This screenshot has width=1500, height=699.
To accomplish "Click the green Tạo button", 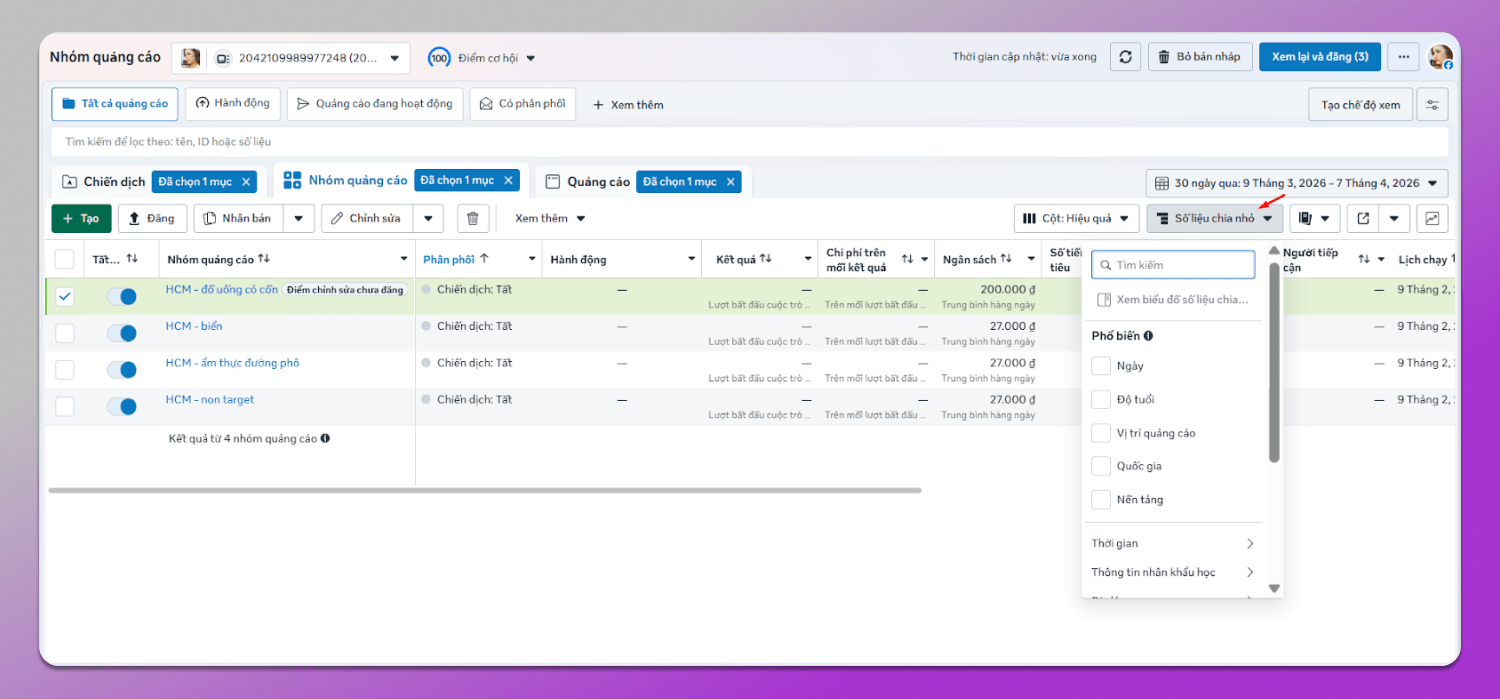I will coord(81,218).
